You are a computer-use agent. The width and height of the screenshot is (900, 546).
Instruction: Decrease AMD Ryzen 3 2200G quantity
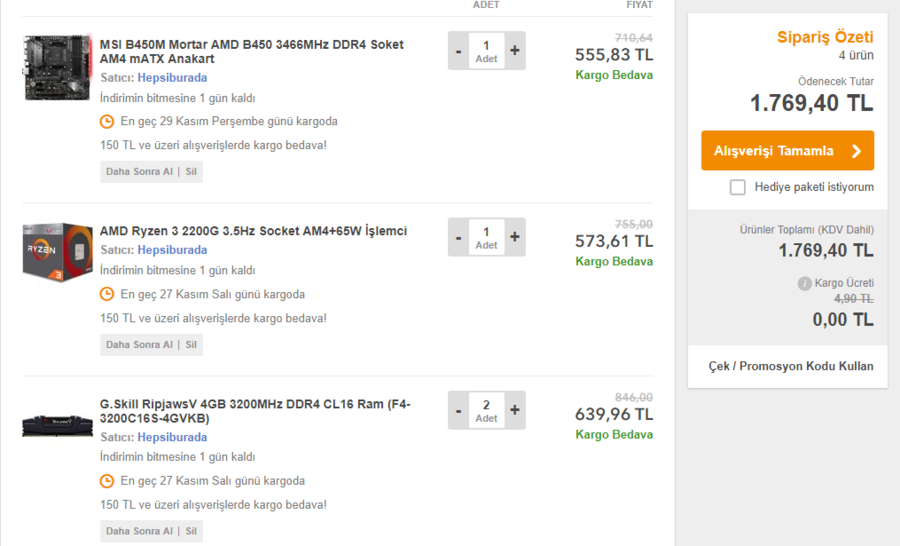(x=458, y=237)
